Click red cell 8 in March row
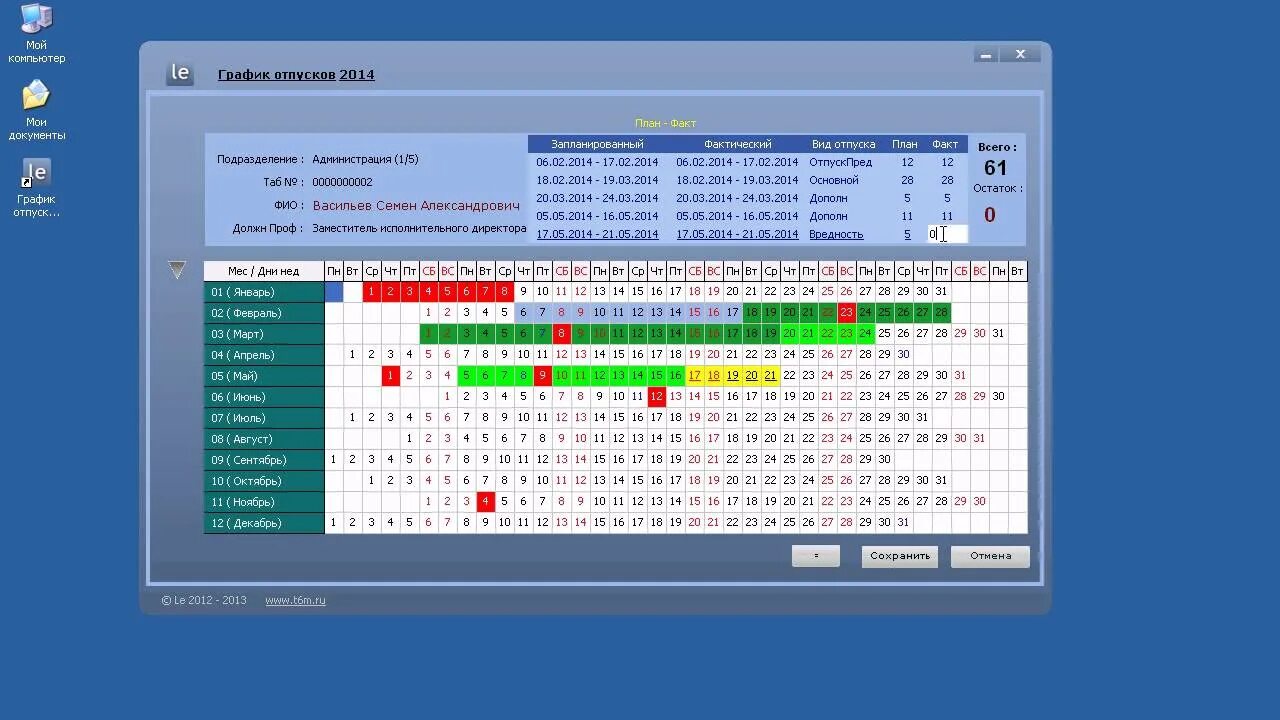This screenshot has height=720, width=1280. (561, 334)
